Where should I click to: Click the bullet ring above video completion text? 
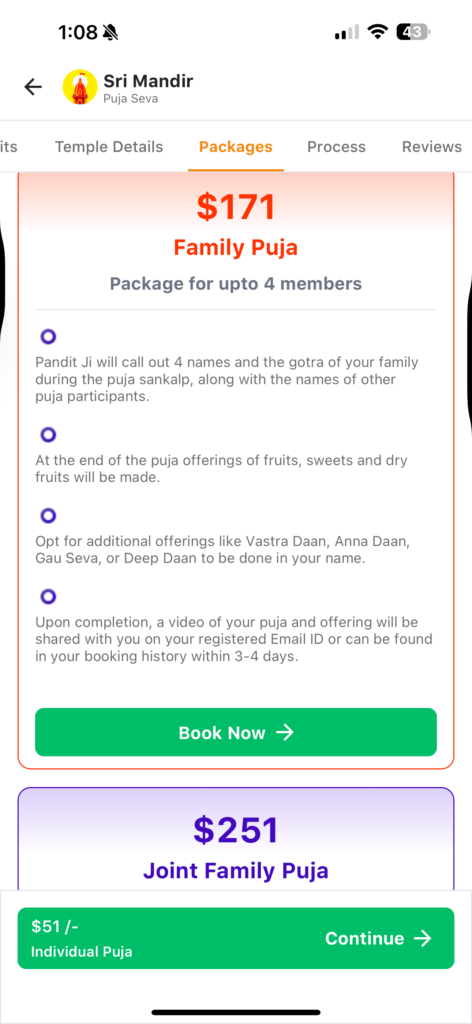pos(48,596)
